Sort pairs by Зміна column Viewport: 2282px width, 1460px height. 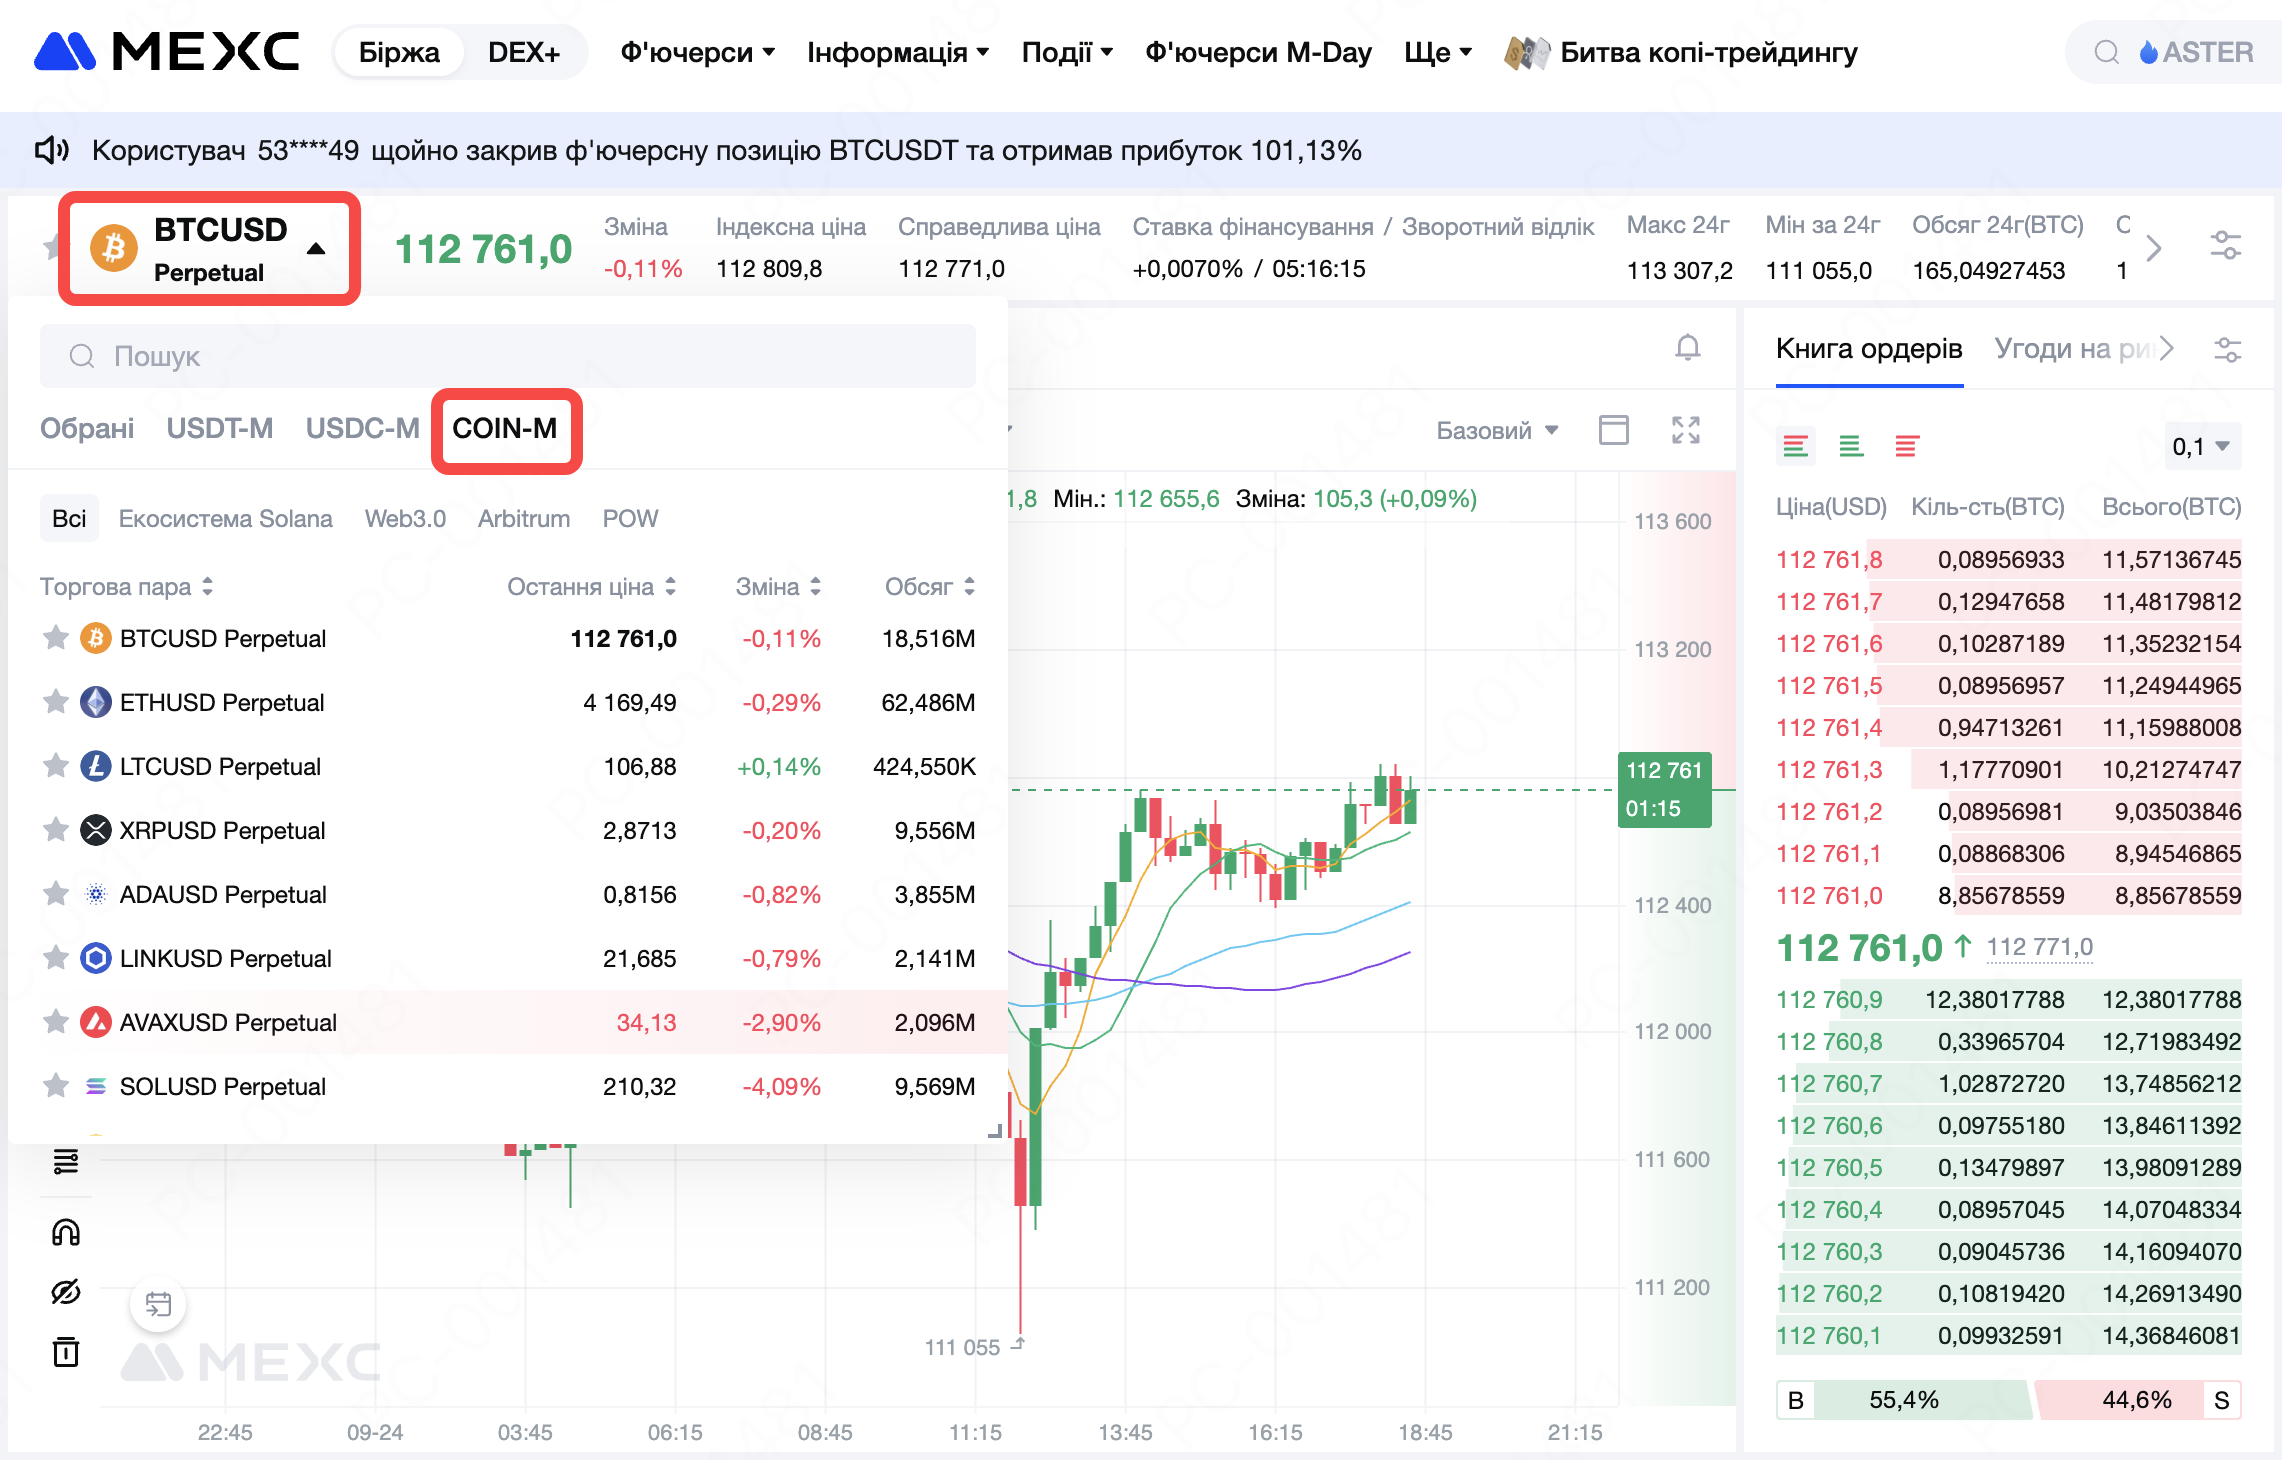point(777,586)
